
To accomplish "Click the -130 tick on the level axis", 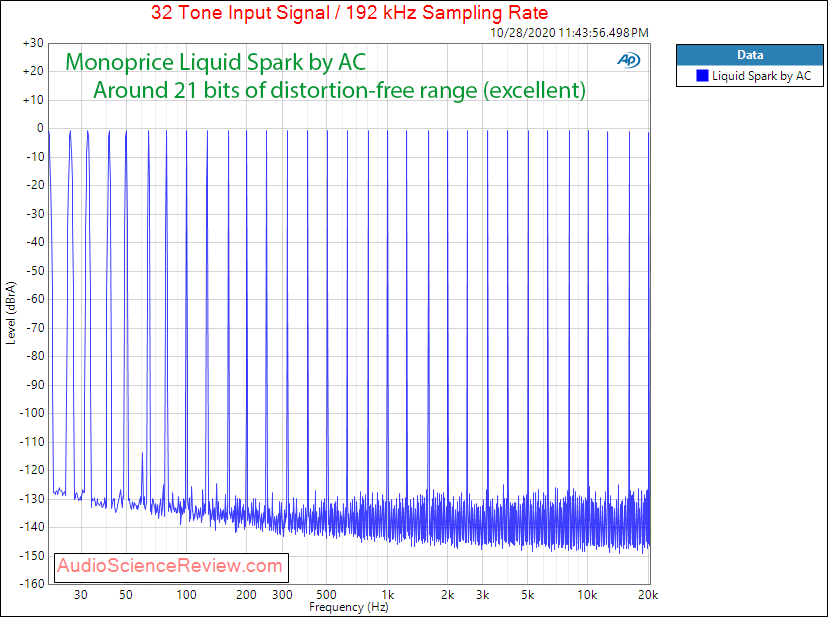I will tap(32, 499).
